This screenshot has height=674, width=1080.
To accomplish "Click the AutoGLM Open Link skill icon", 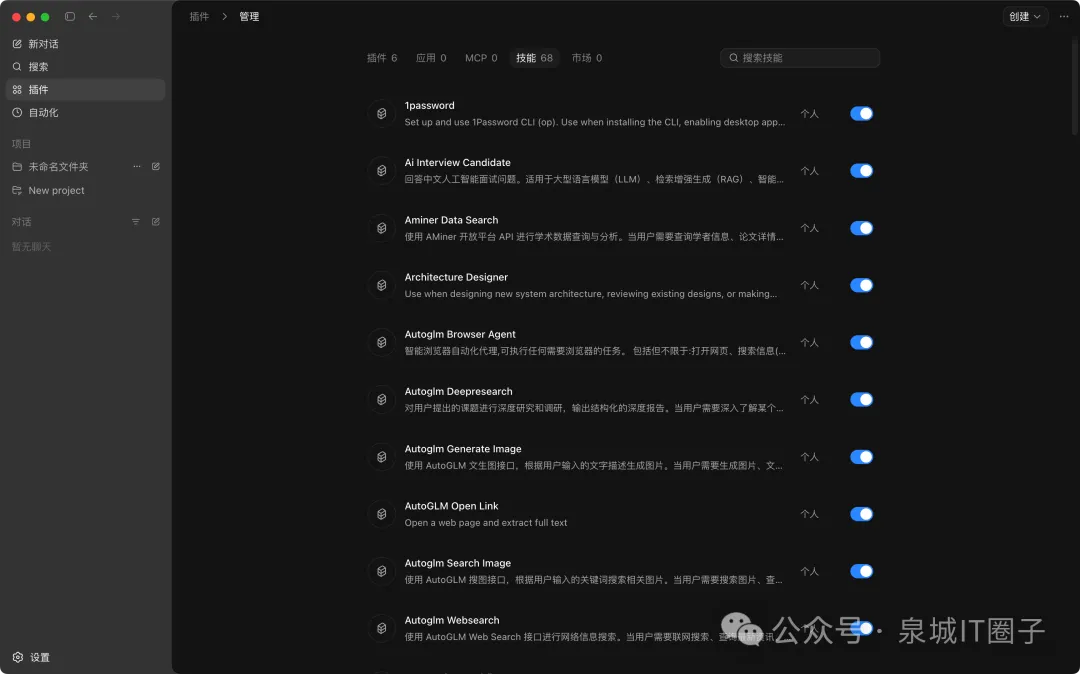I will point(382,514).
